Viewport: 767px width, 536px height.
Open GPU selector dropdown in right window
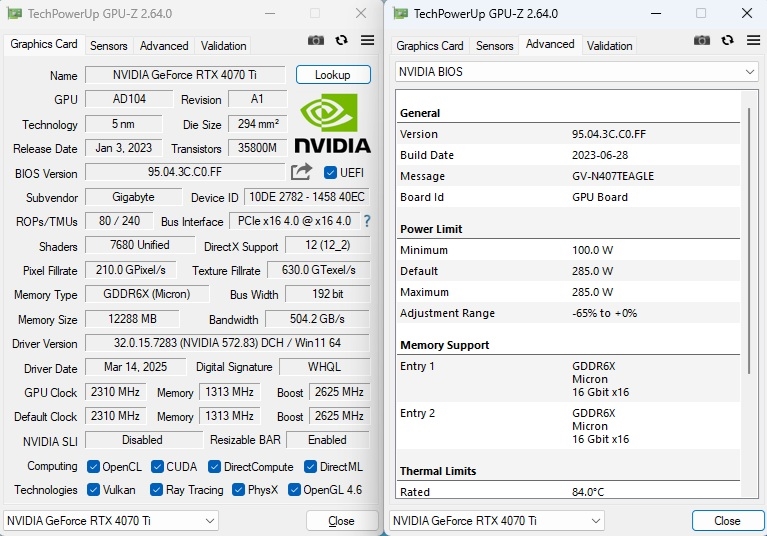[497, 521]
